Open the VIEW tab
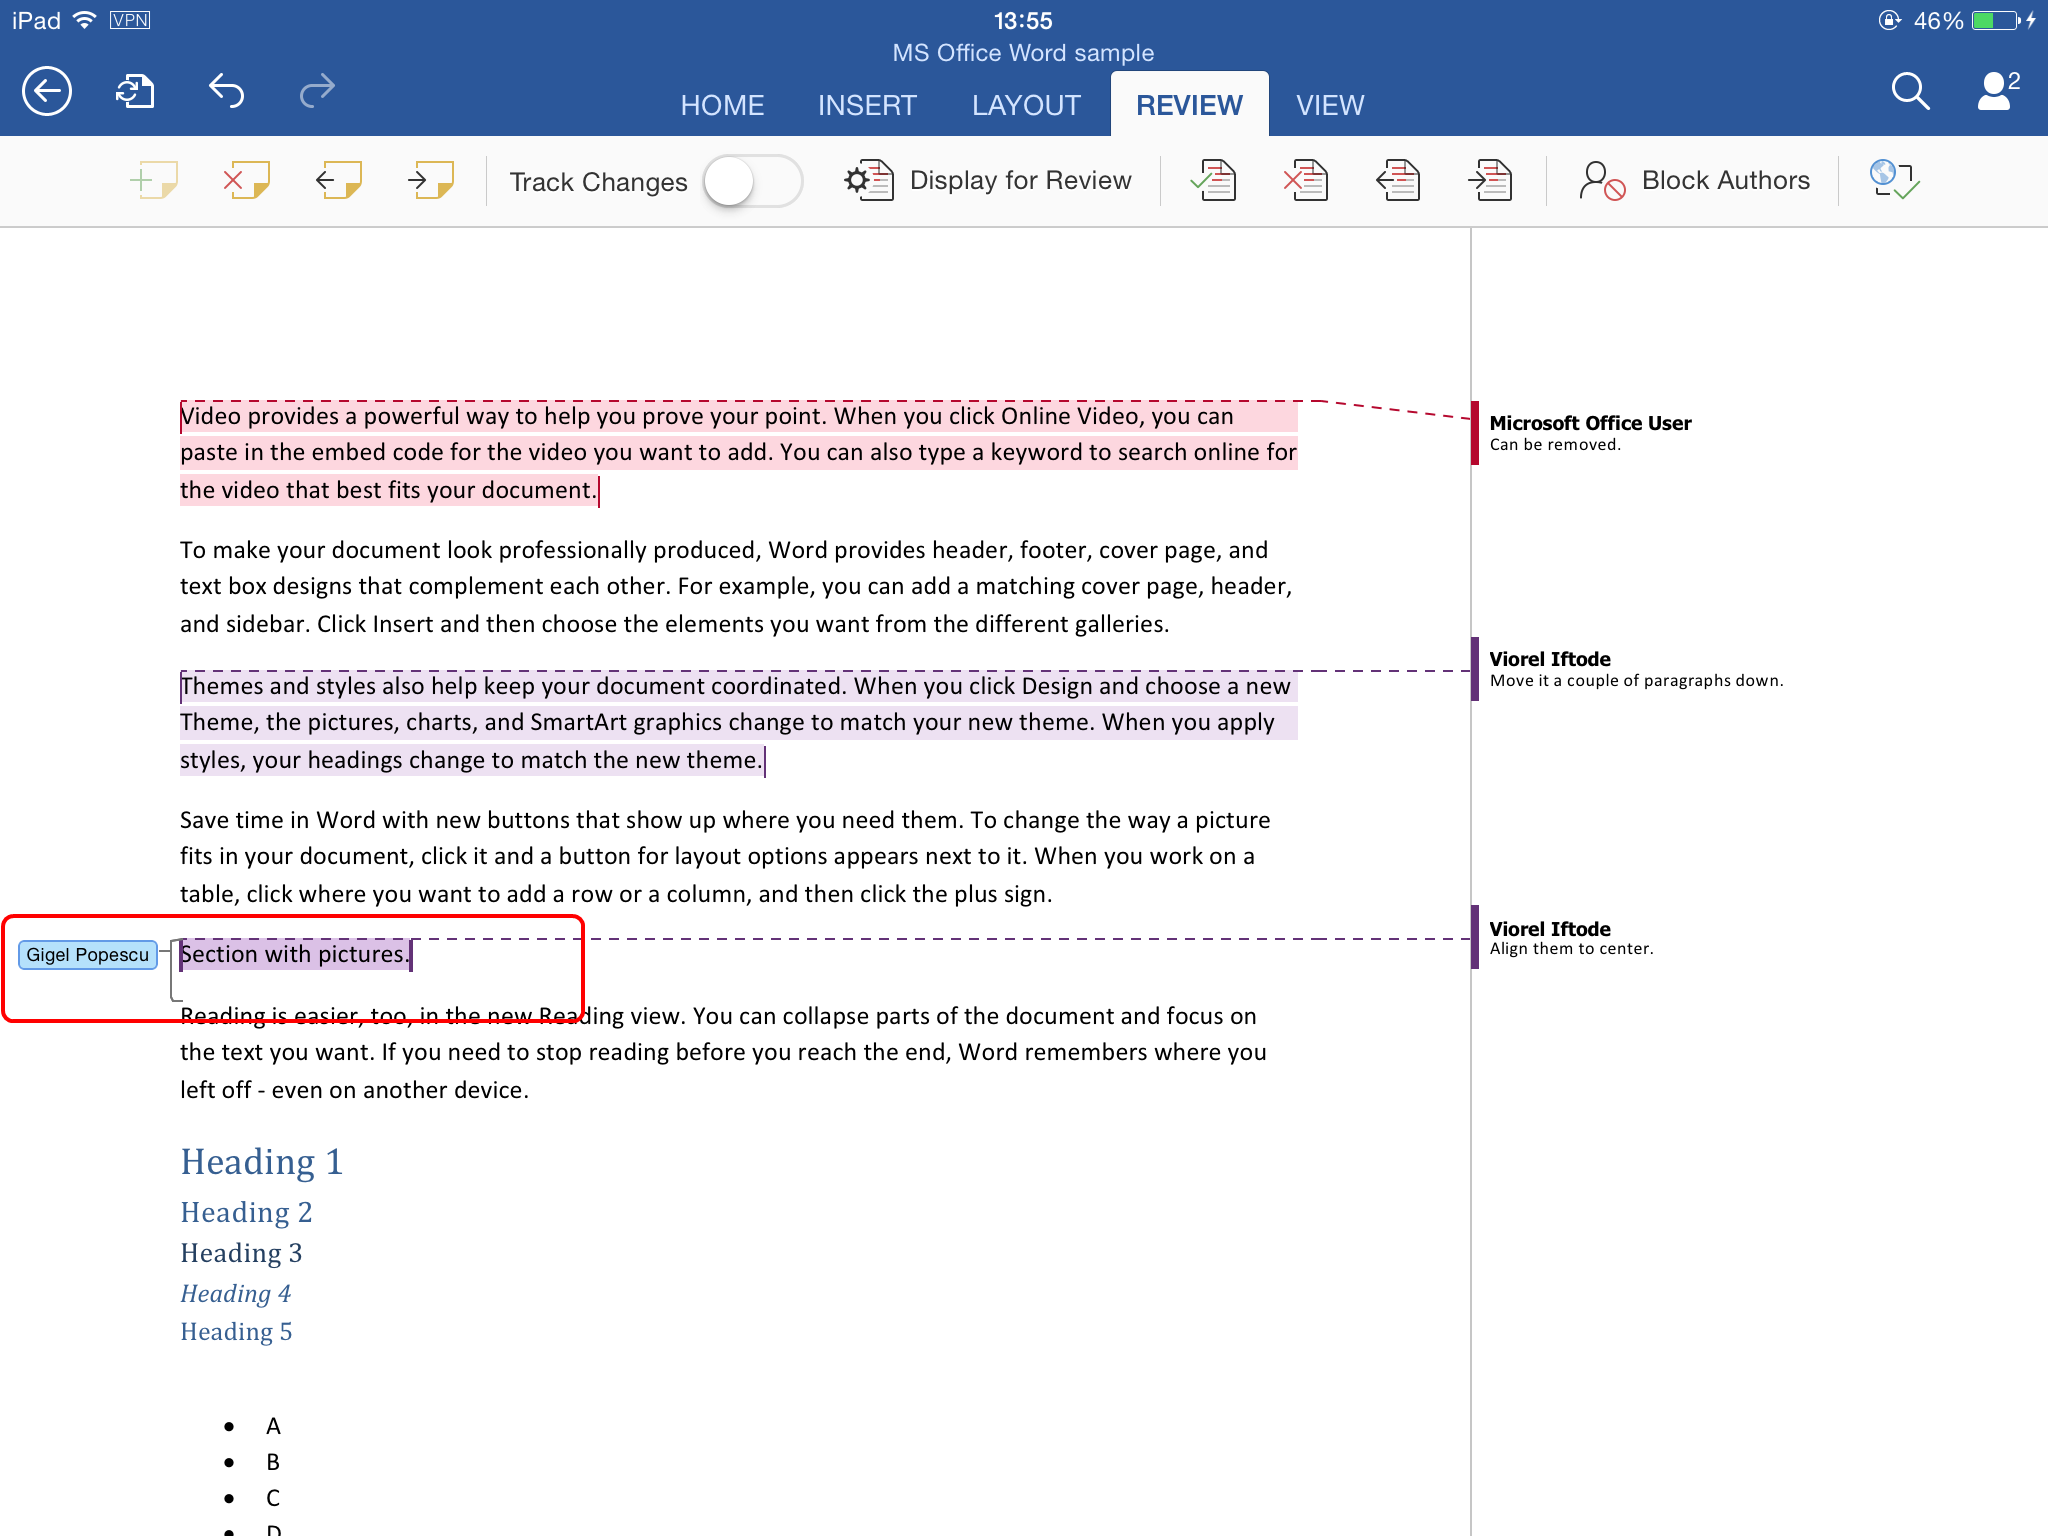2048x1536 pixels. click(1330, 104)
